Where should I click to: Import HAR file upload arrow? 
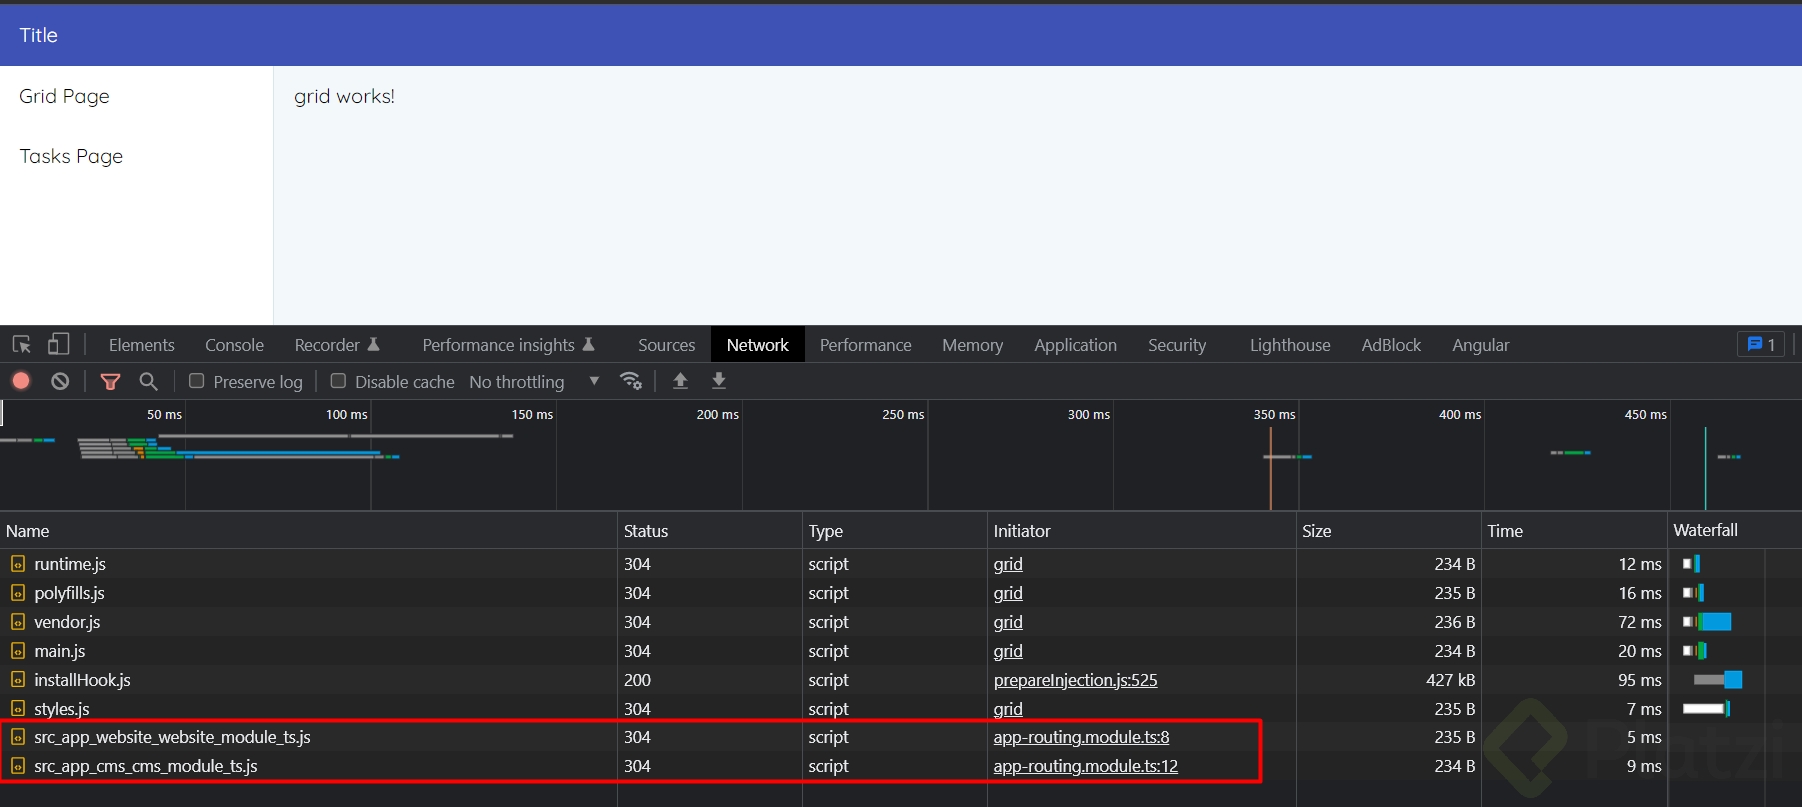tap(680, 381)
